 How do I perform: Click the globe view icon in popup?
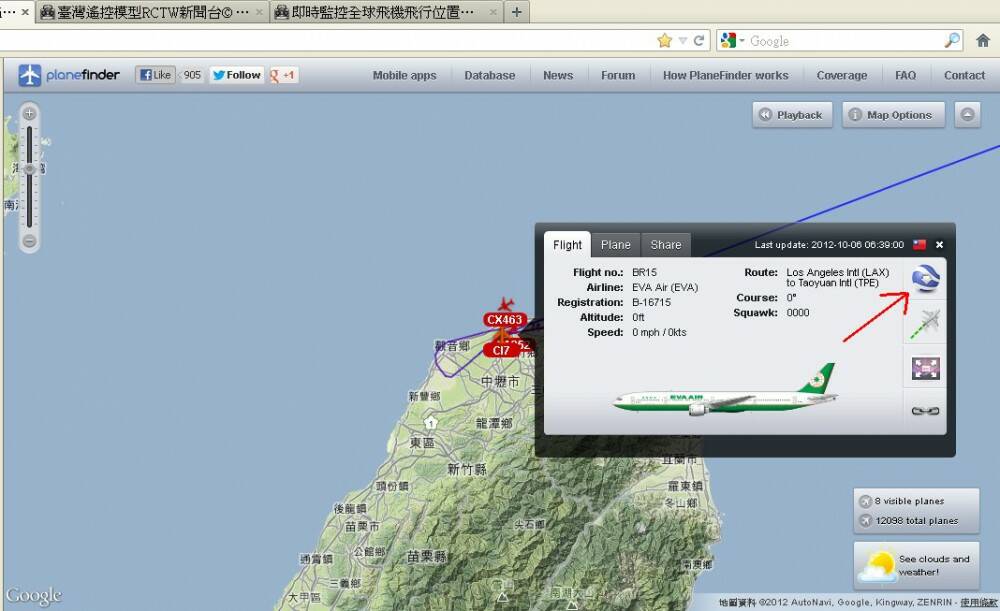pyautogui.click(x=925, y=278)
